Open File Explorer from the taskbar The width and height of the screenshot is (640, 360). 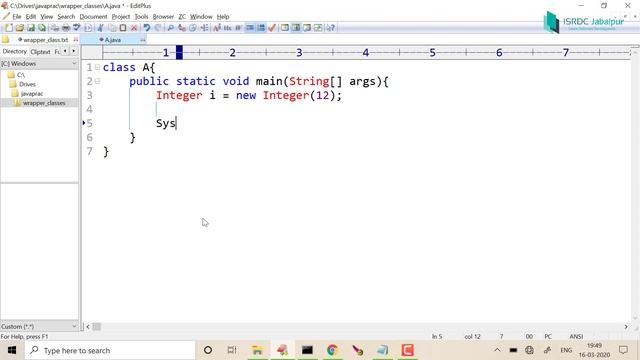pyautogui.click(x=257, y=350)
